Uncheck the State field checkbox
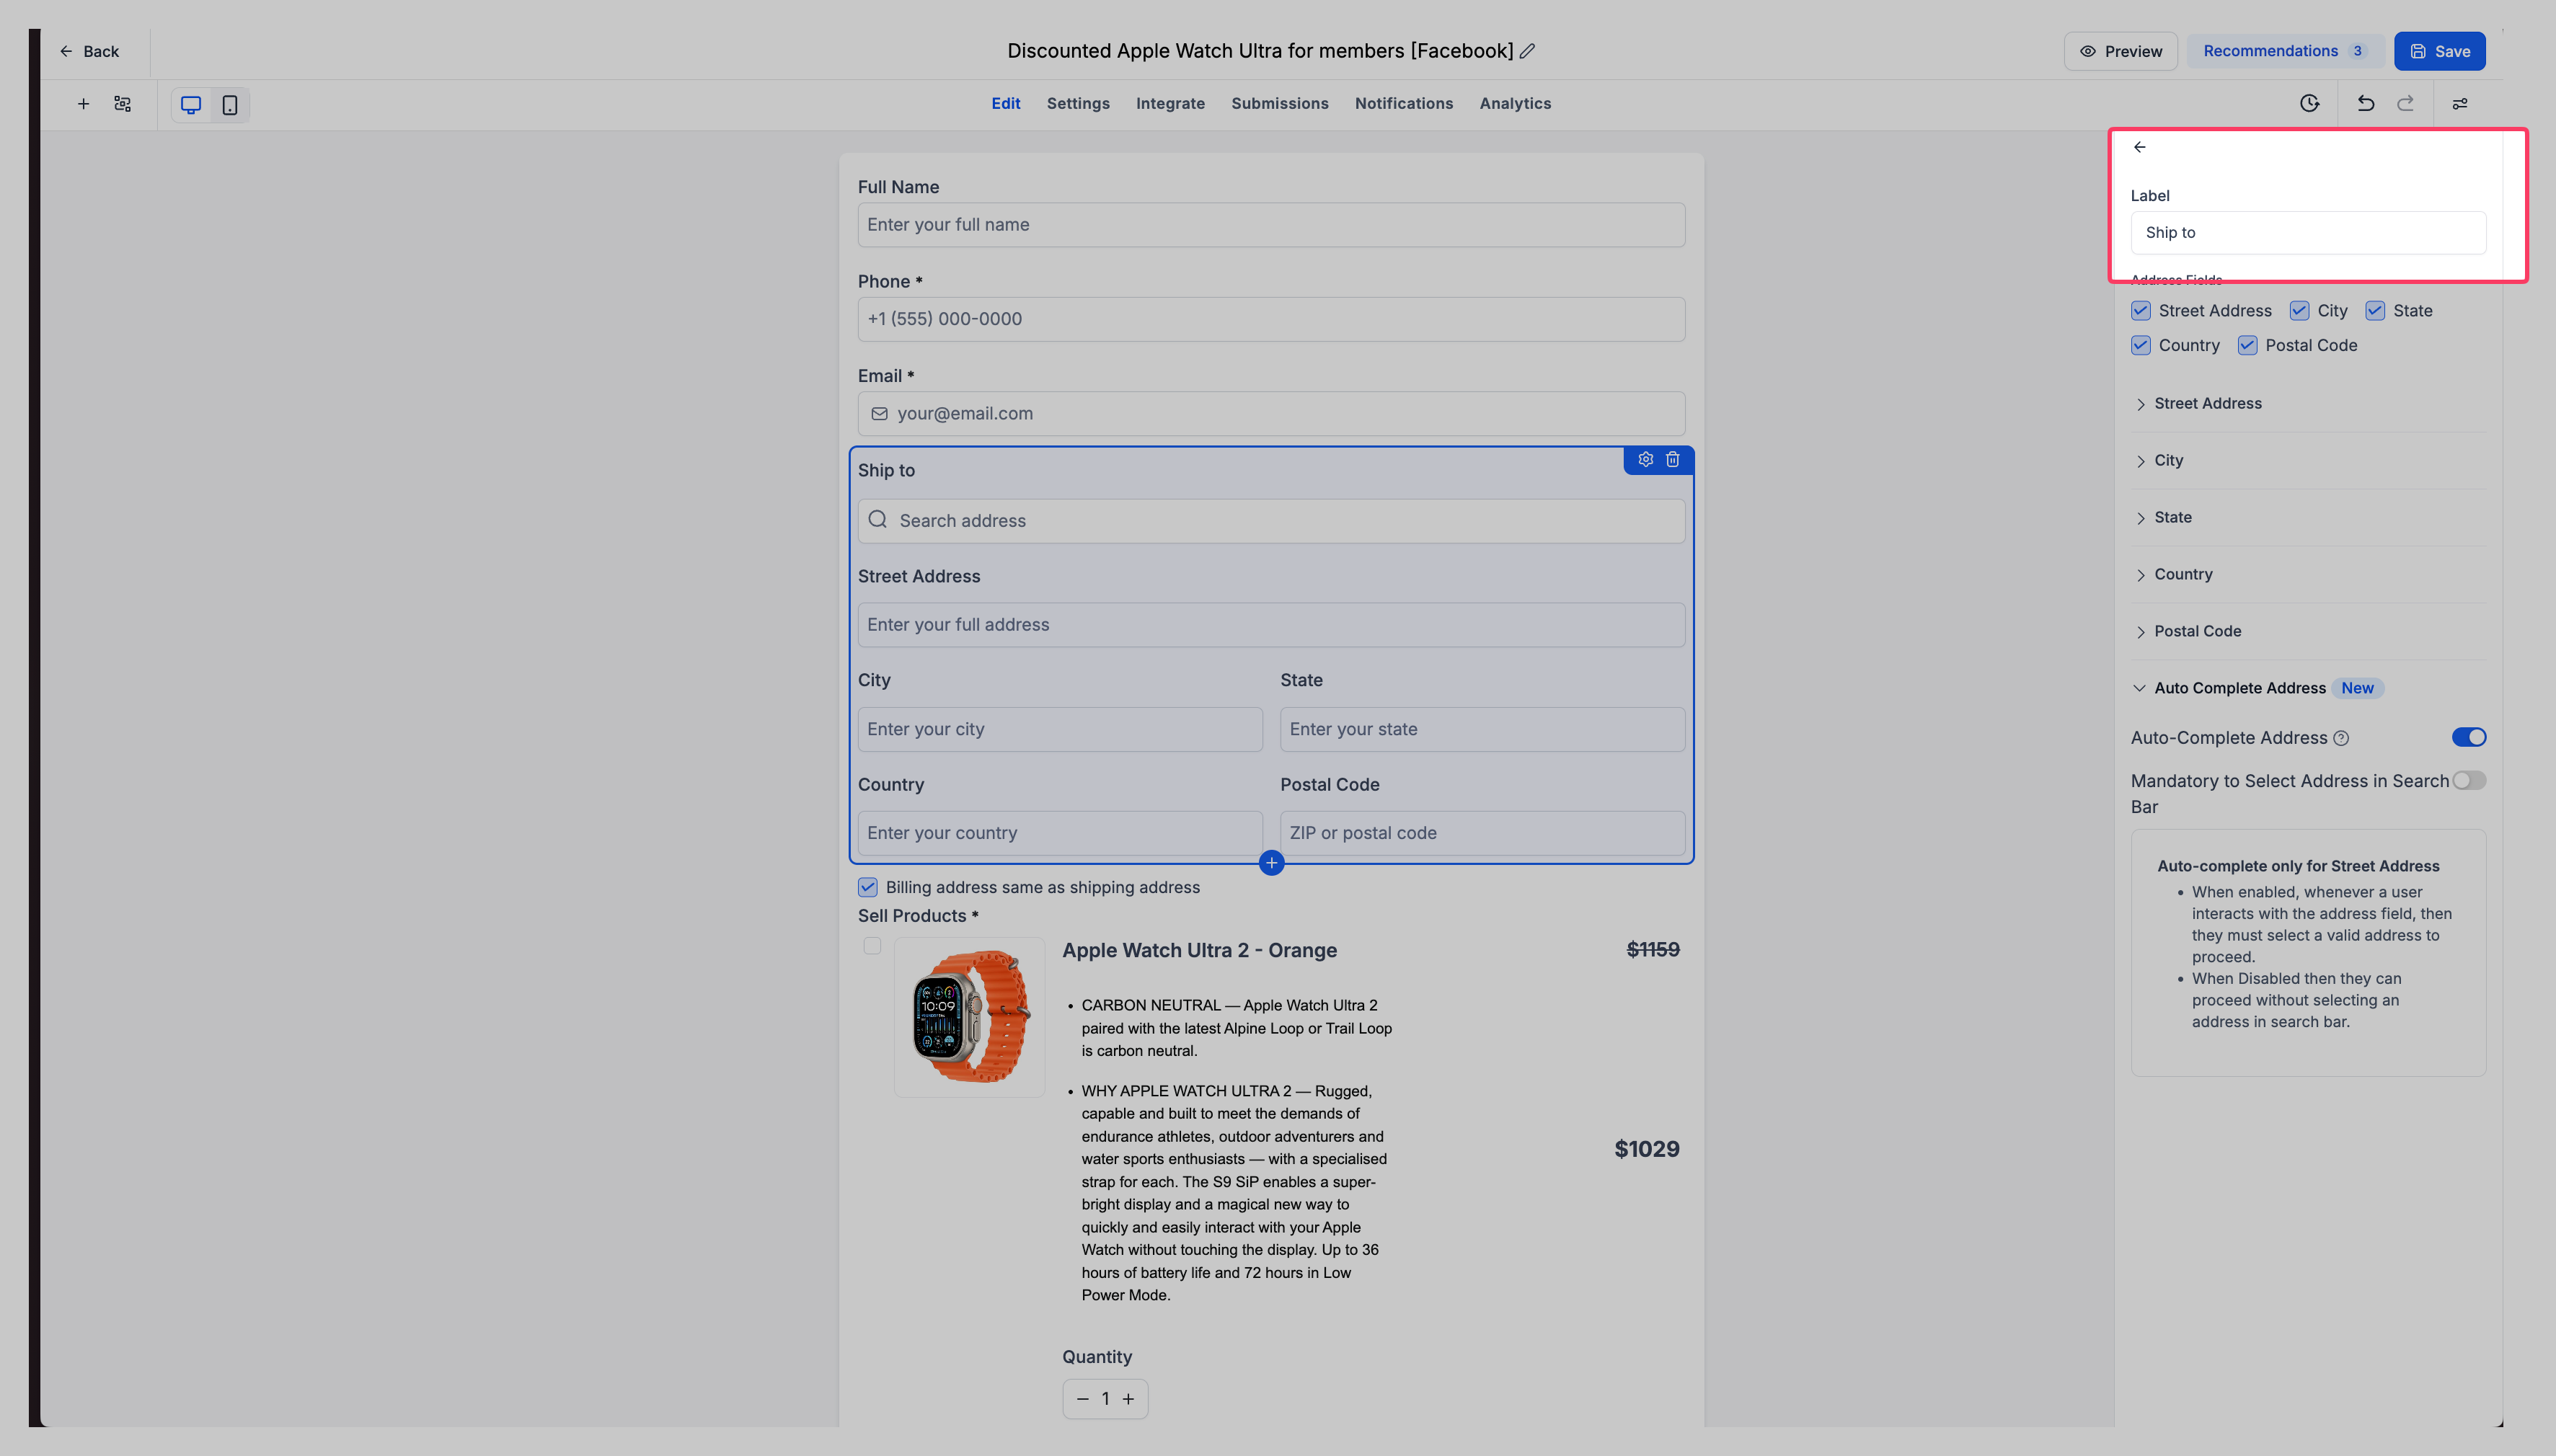 [x=2376, y=311]
